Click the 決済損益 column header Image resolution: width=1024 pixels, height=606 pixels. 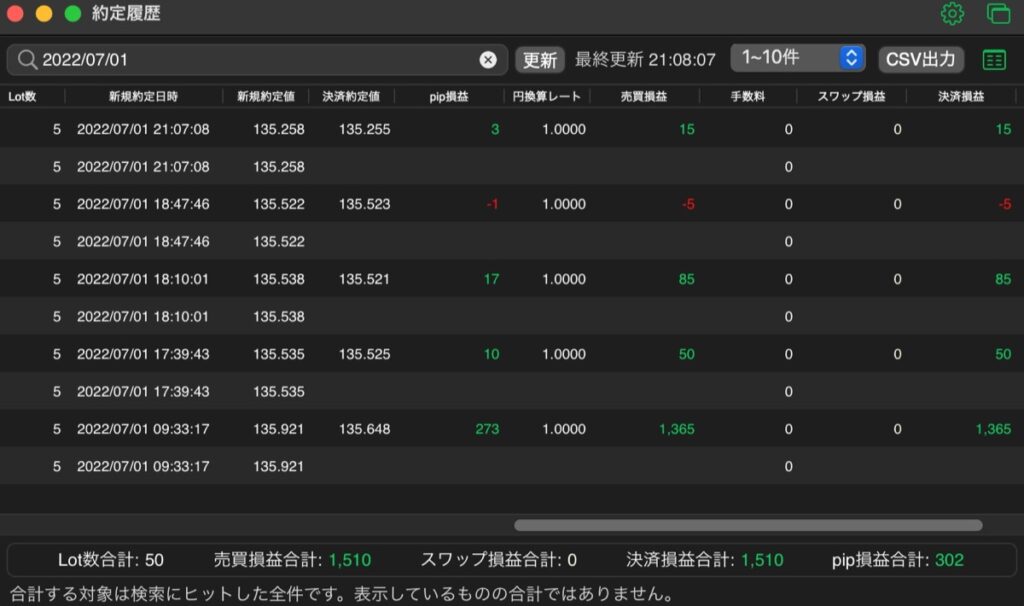[x=961, y=97]
